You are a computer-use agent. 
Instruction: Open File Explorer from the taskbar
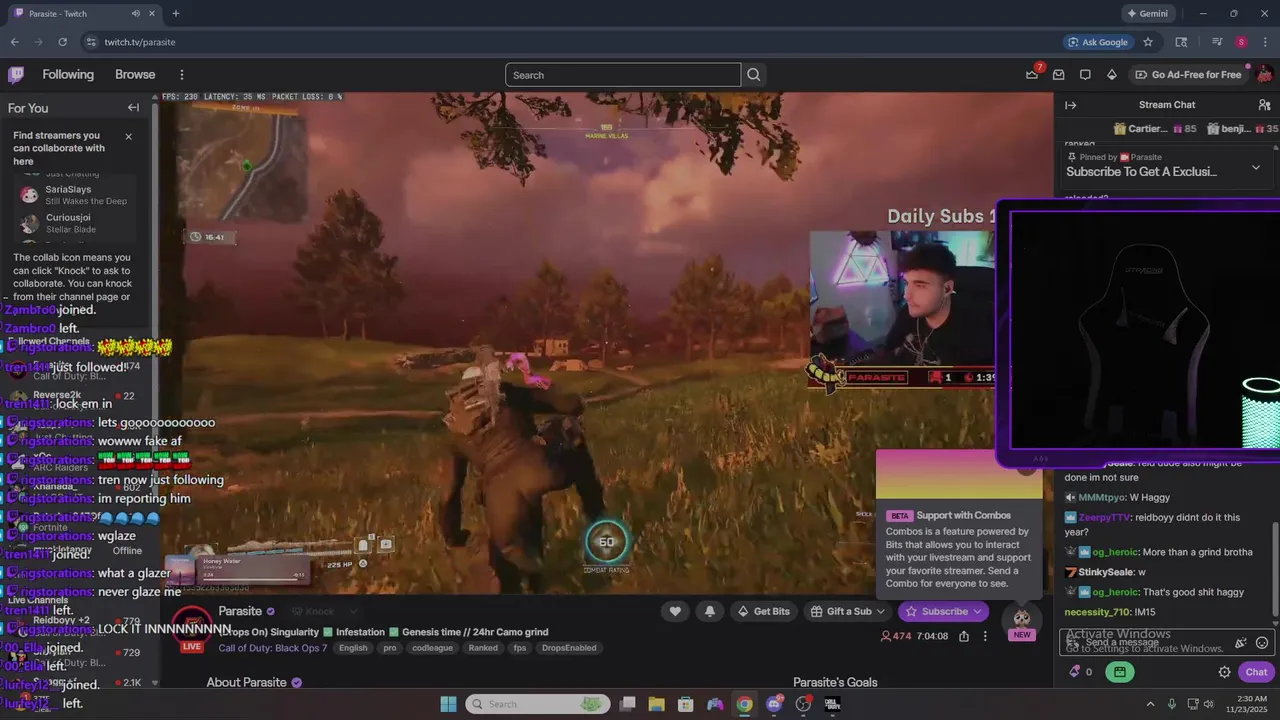(x=657, y=704)
